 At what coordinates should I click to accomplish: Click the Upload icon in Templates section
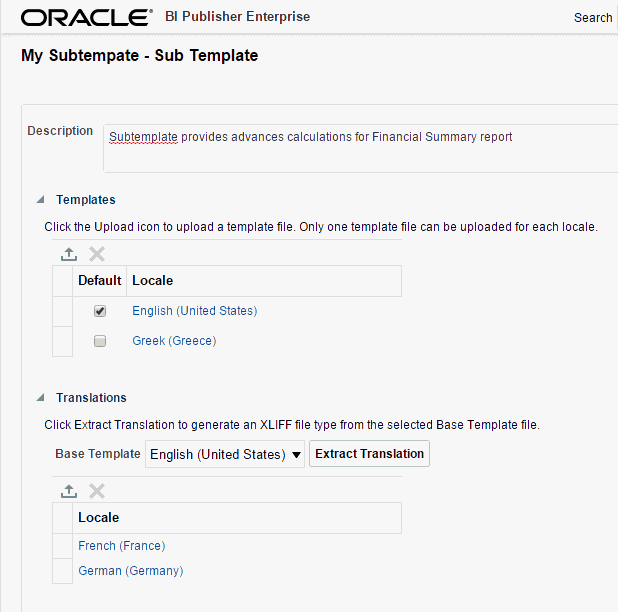[x=69, y=254]
